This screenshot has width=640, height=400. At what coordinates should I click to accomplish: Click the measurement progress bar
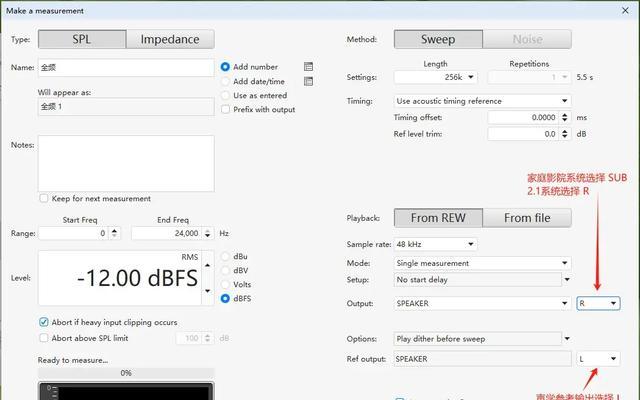(126, 373)
